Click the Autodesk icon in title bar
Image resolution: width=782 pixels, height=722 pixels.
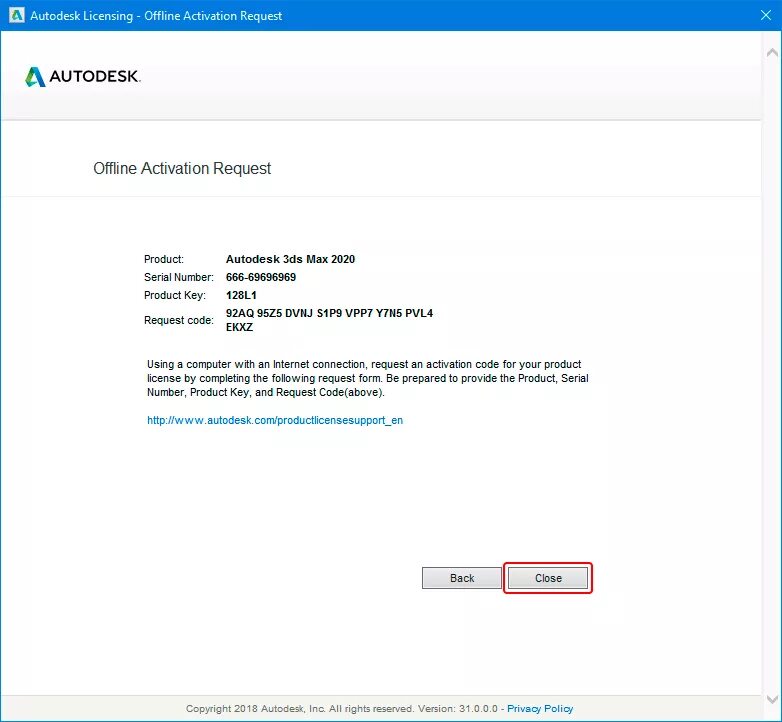(x=16, y=15)
